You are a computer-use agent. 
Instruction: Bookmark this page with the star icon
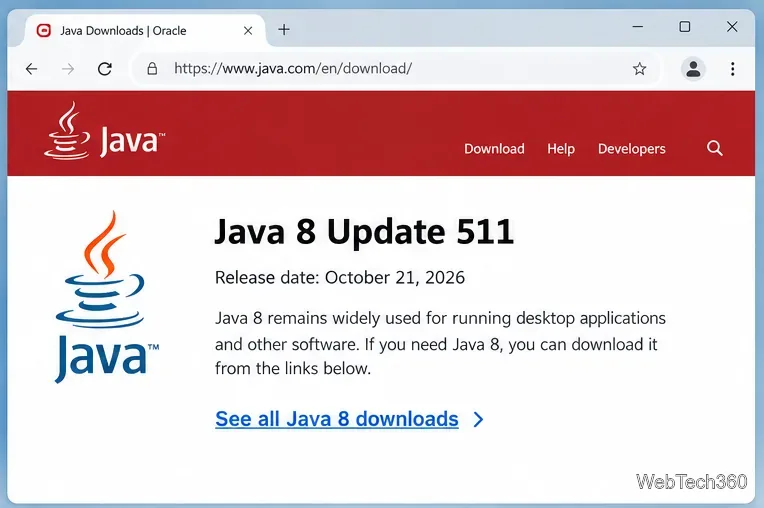[639, 69]
